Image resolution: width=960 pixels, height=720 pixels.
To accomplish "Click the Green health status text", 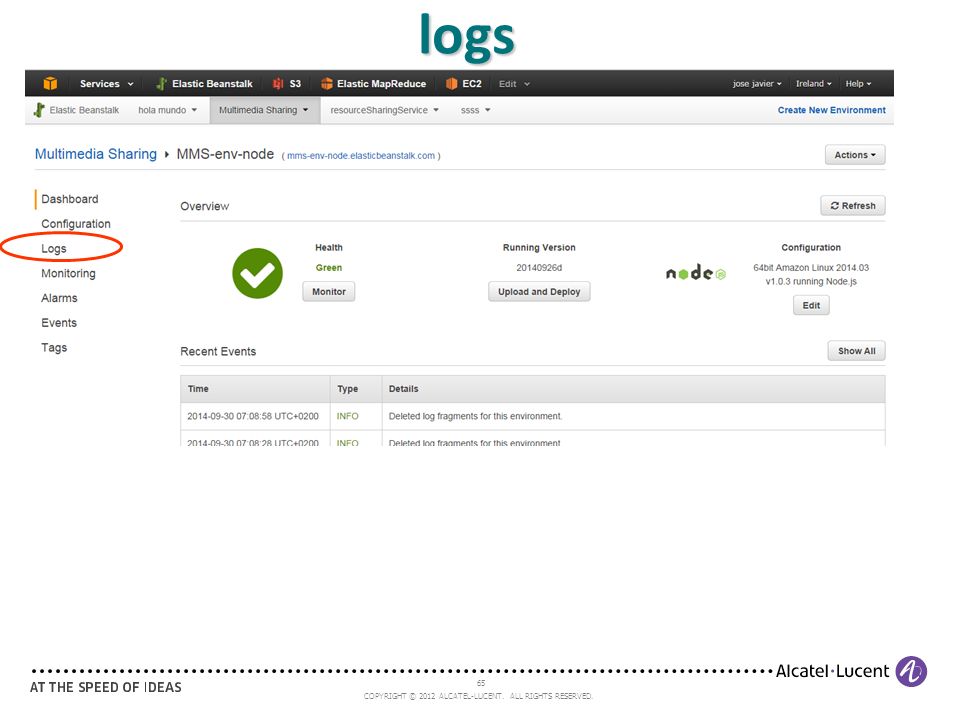I will [329, 268].
